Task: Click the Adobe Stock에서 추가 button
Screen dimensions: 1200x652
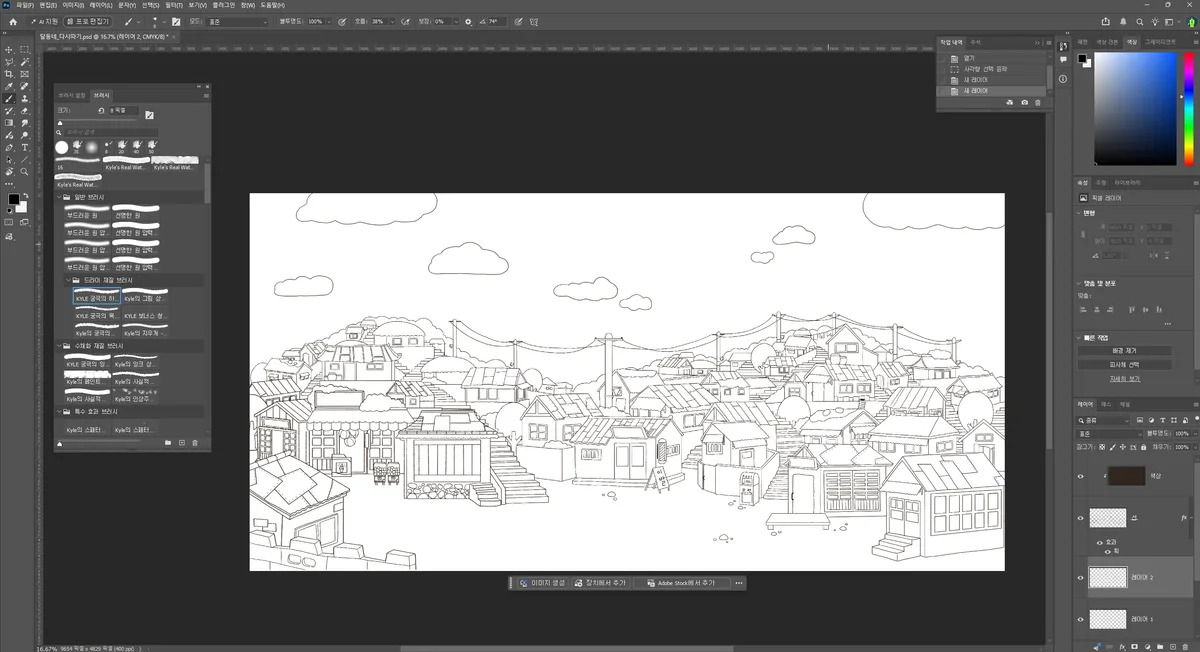Action: pos(680,583)
